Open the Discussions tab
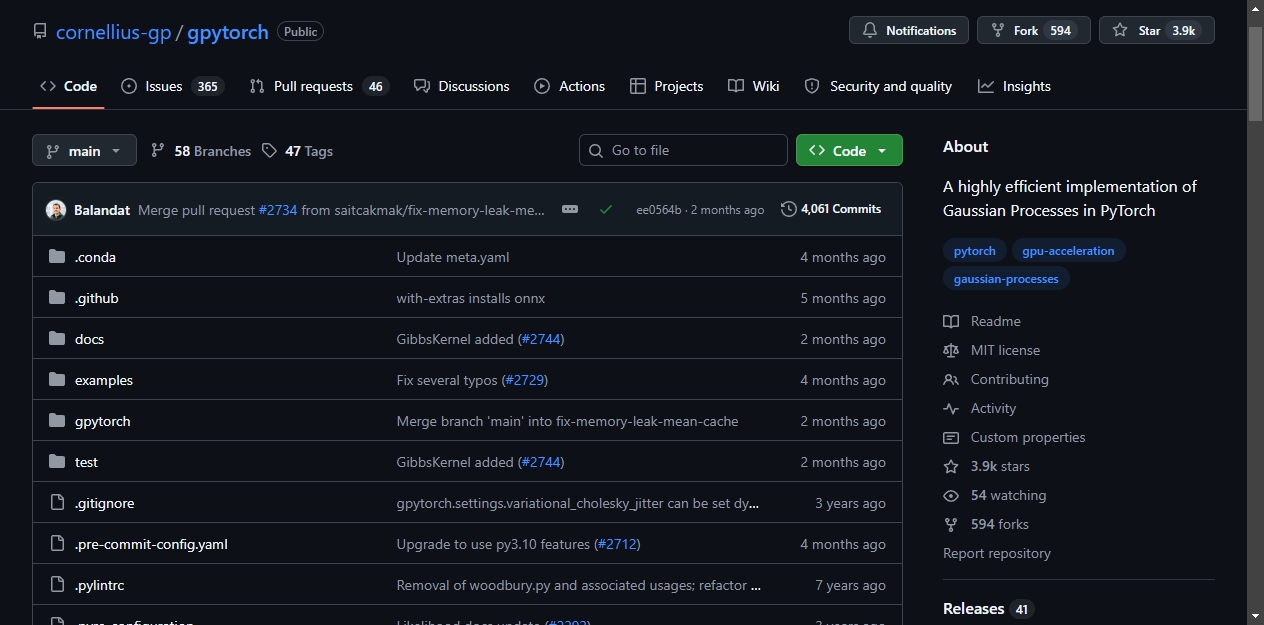 click(x=462, y=86)
